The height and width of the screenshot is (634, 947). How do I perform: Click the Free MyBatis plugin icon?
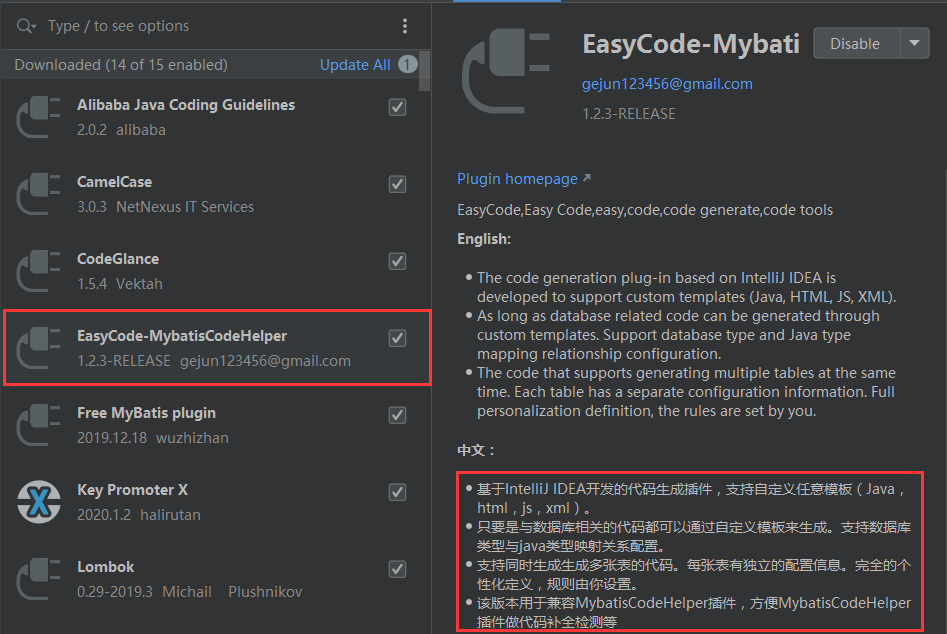[39, 425]
